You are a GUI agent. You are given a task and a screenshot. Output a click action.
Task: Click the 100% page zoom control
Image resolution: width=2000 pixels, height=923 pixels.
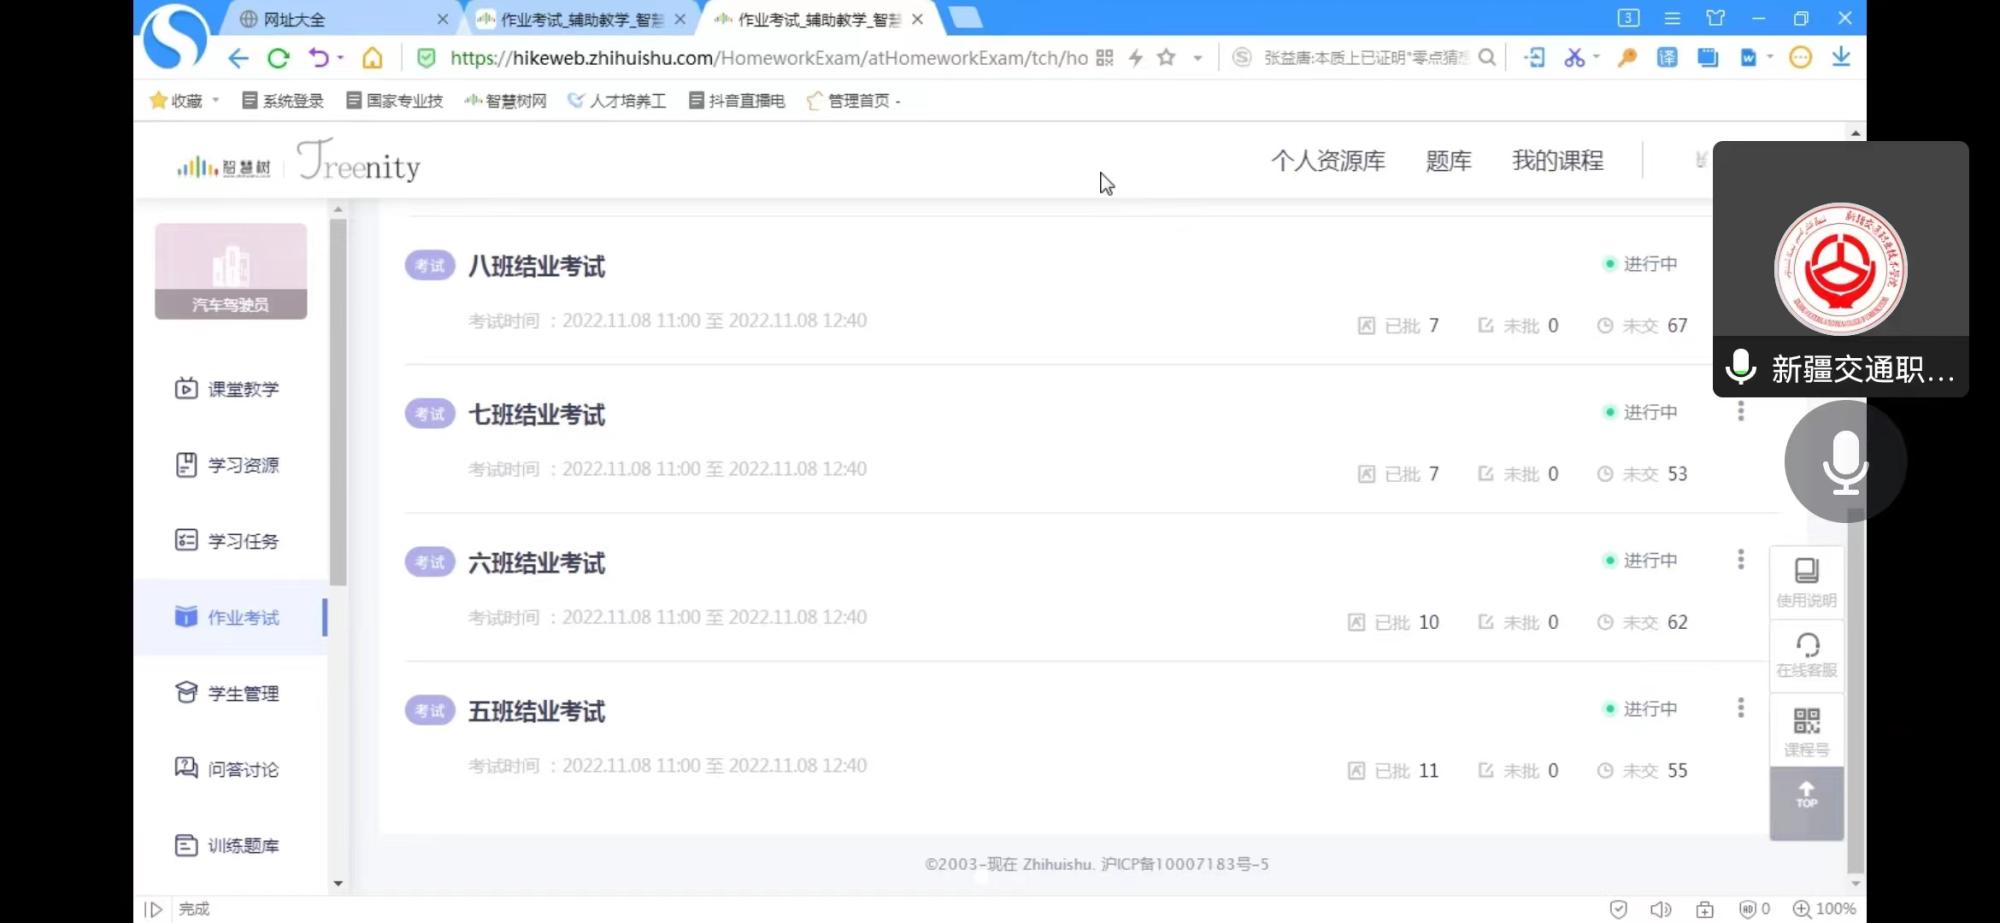coord(1825,909)
